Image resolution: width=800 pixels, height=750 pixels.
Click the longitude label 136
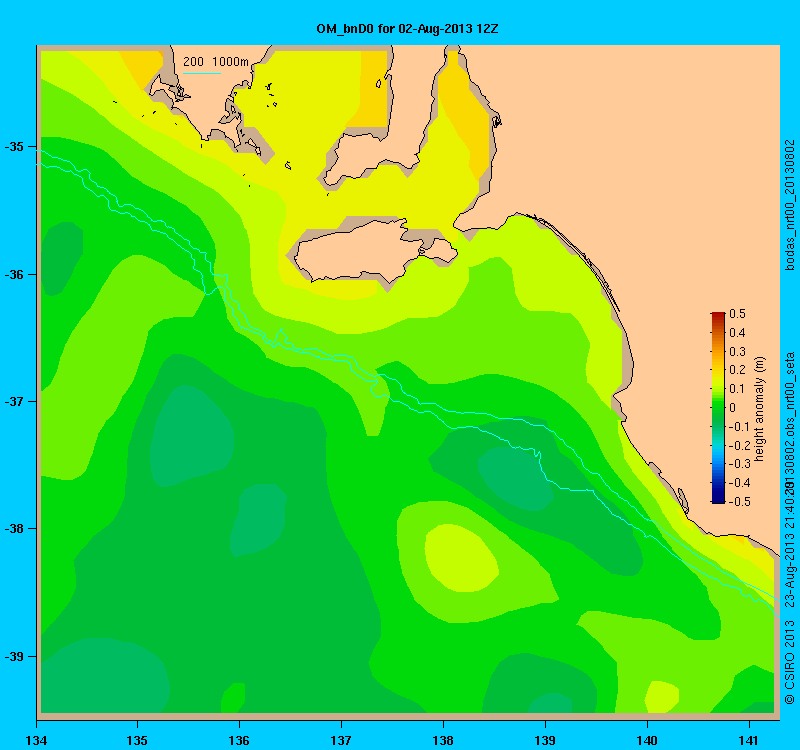pos(239,740)
